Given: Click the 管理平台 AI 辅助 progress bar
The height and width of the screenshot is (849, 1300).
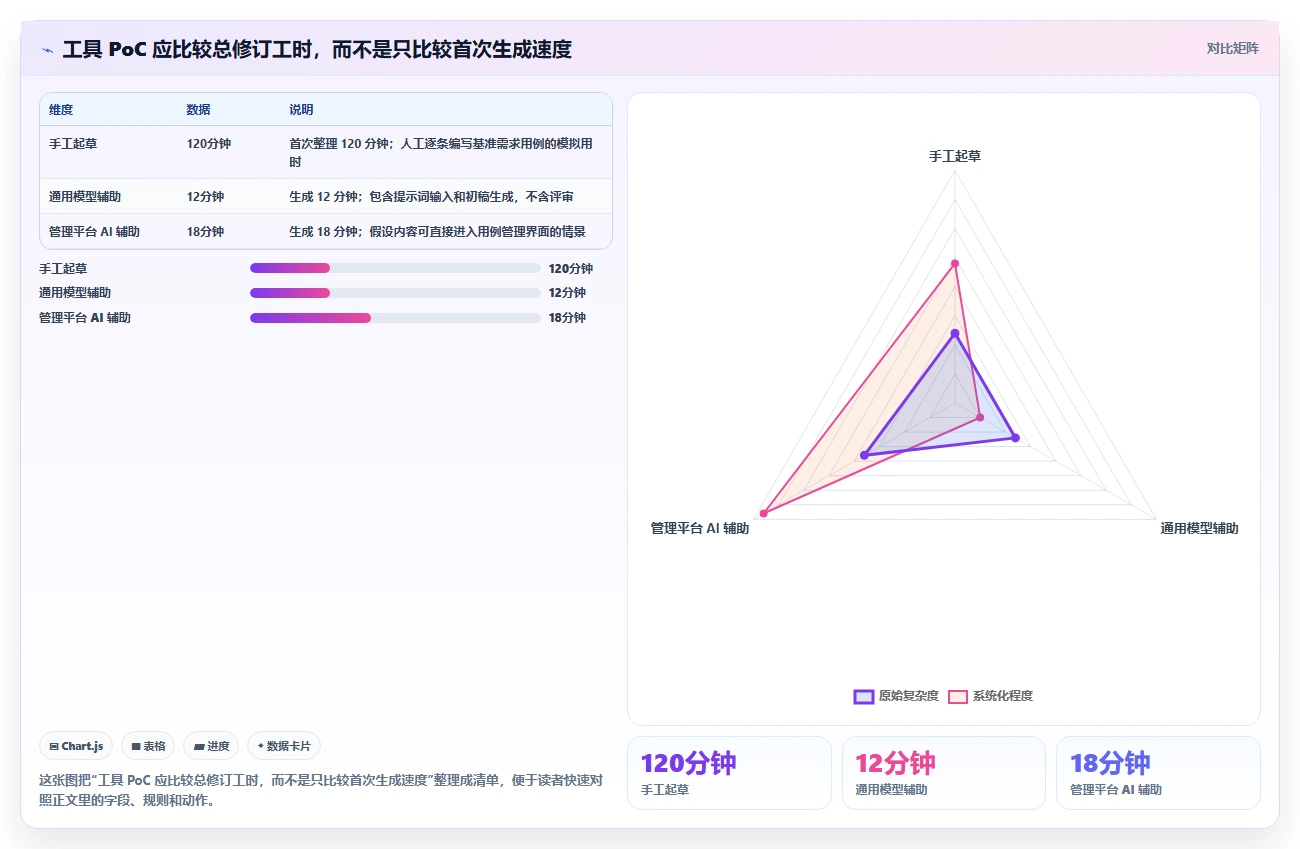Looking at the screenshot, I should [395, 318].
